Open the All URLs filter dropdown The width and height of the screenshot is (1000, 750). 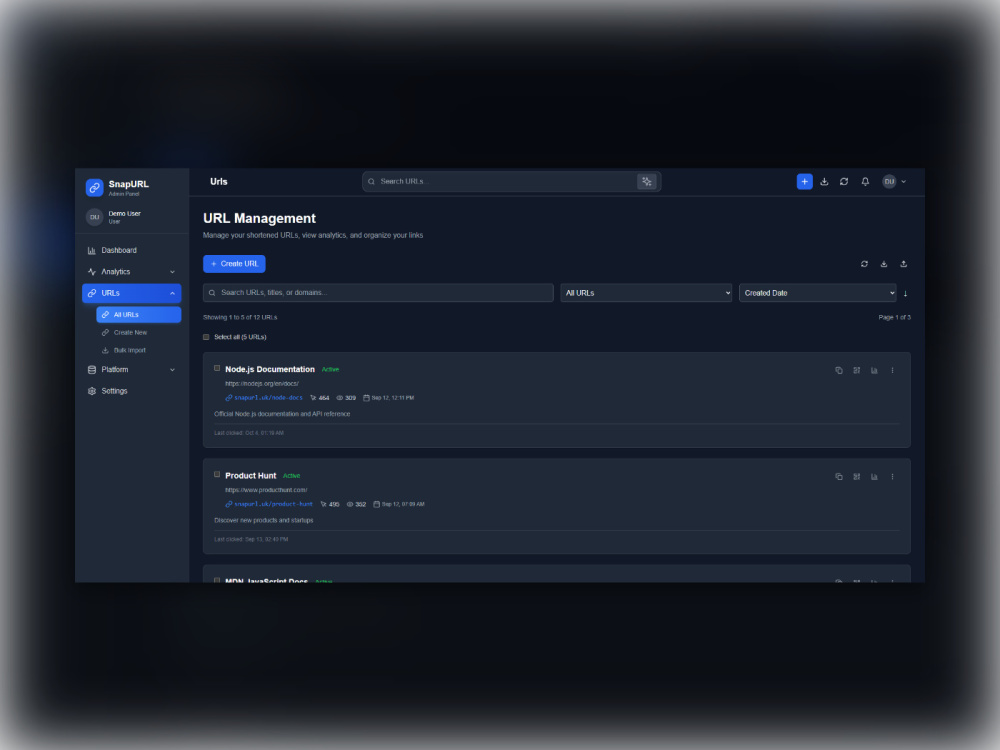646,293
